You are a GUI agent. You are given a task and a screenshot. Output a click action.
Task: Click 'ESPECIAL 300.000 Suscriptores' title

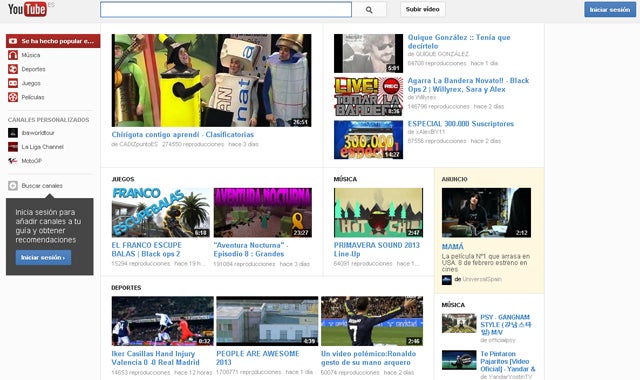[x=461, y=124]
